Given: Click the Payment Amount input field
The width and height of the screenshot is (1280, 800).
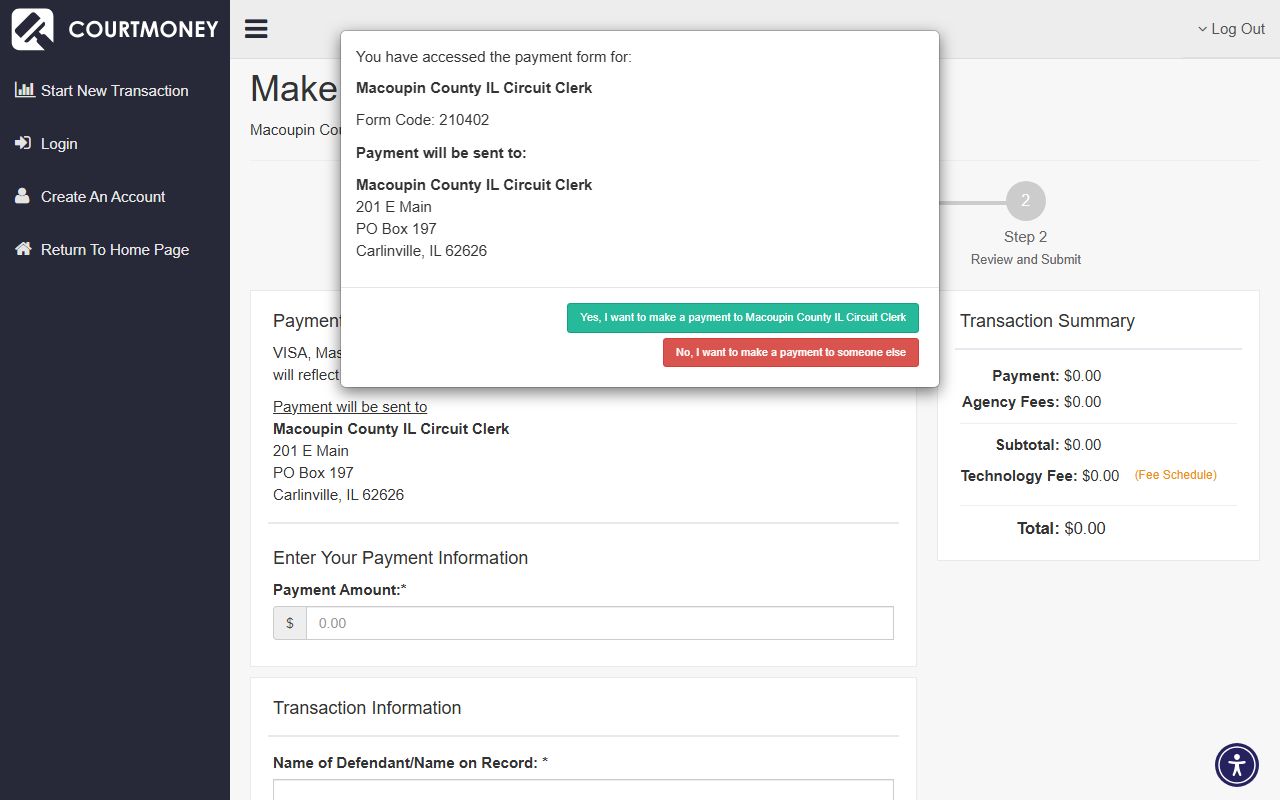Looking at the screenshot, I should click(x=600, y=623).
